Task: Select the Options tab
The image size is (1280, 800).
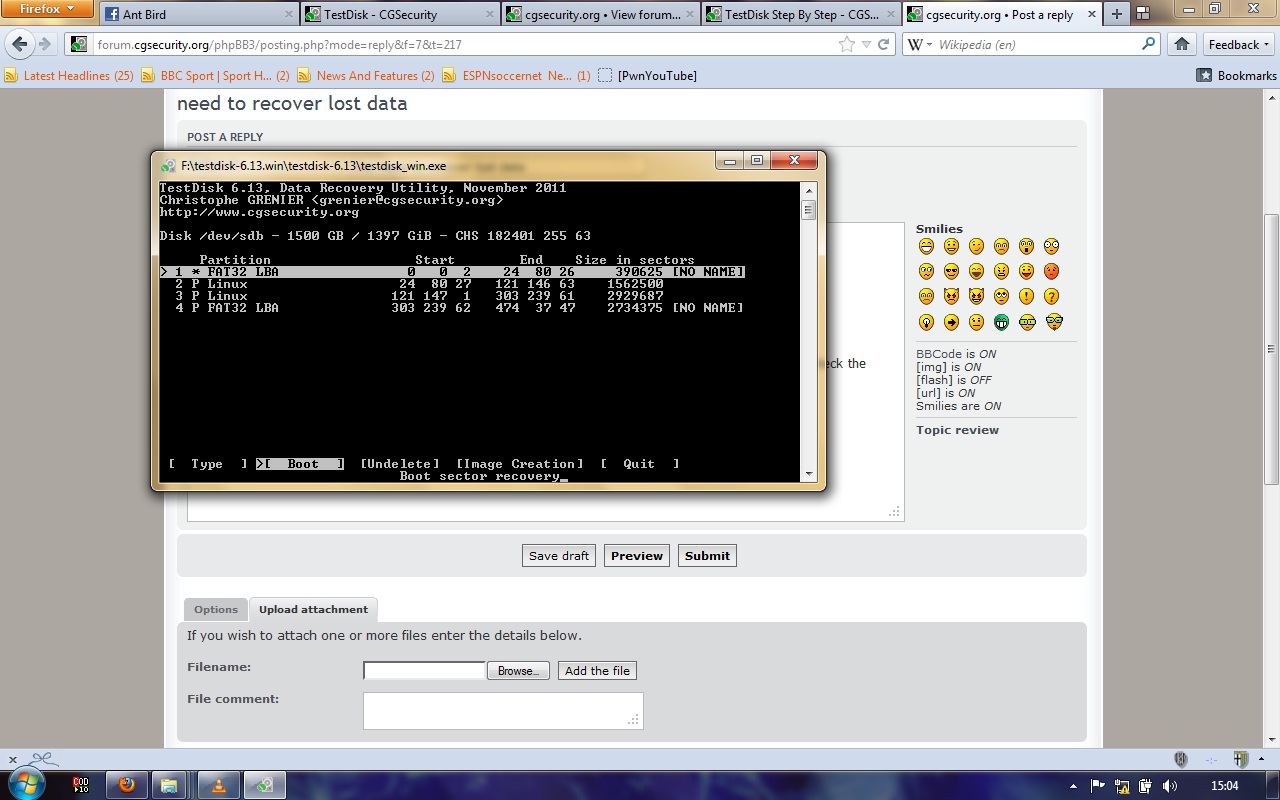Action: pos(216,610)
